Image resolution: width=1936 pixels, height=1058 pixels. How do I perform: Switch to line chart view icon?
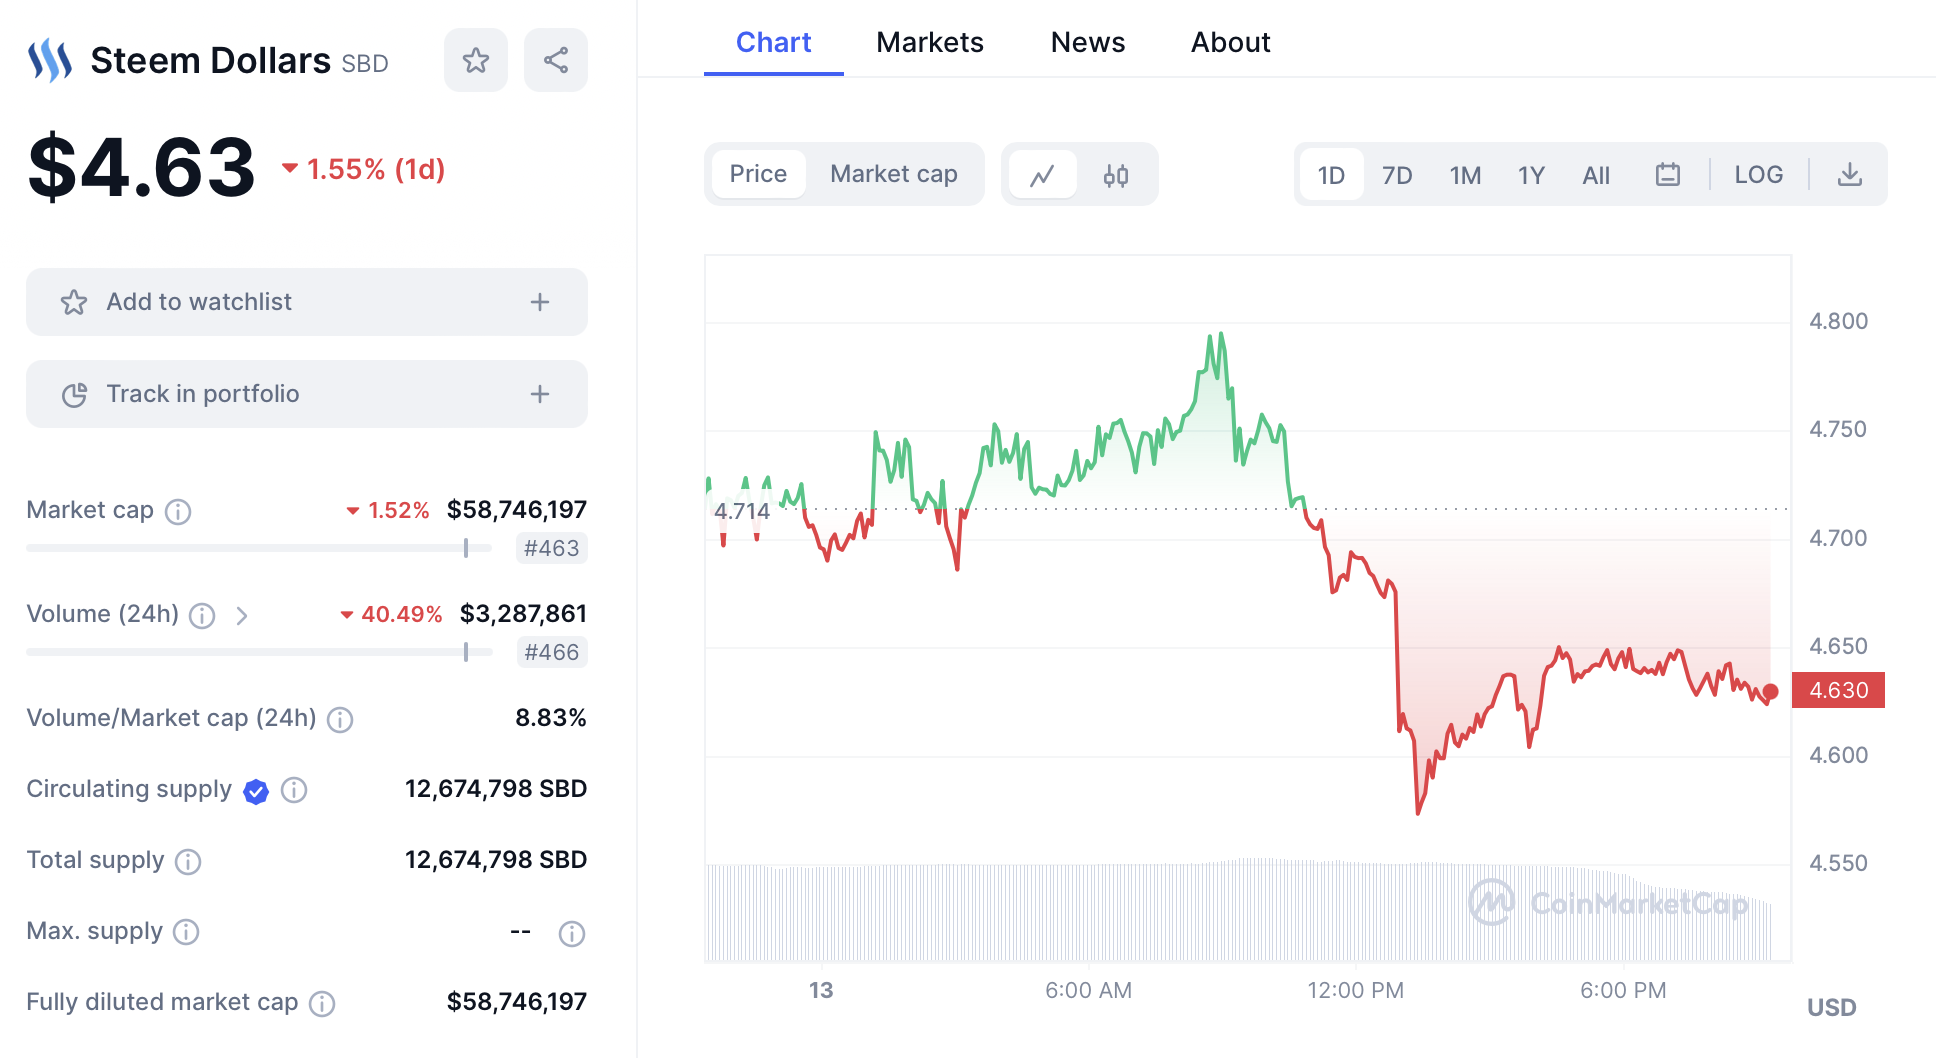[1043, 175]
